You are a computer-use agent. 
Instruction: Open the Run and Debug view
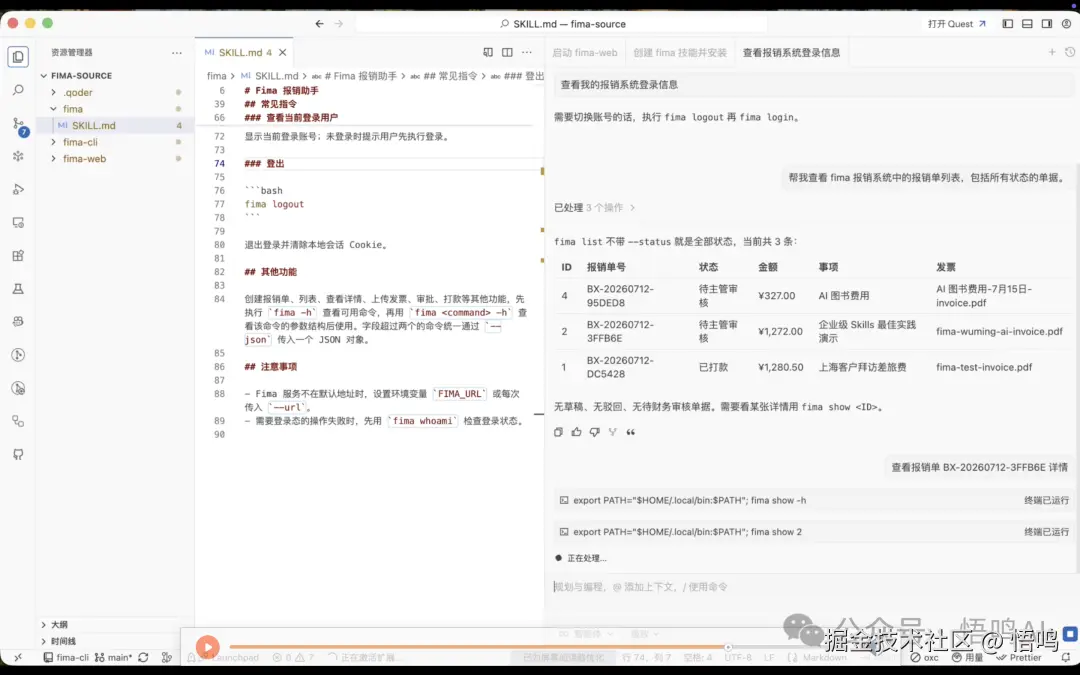(x=19, y=189)
